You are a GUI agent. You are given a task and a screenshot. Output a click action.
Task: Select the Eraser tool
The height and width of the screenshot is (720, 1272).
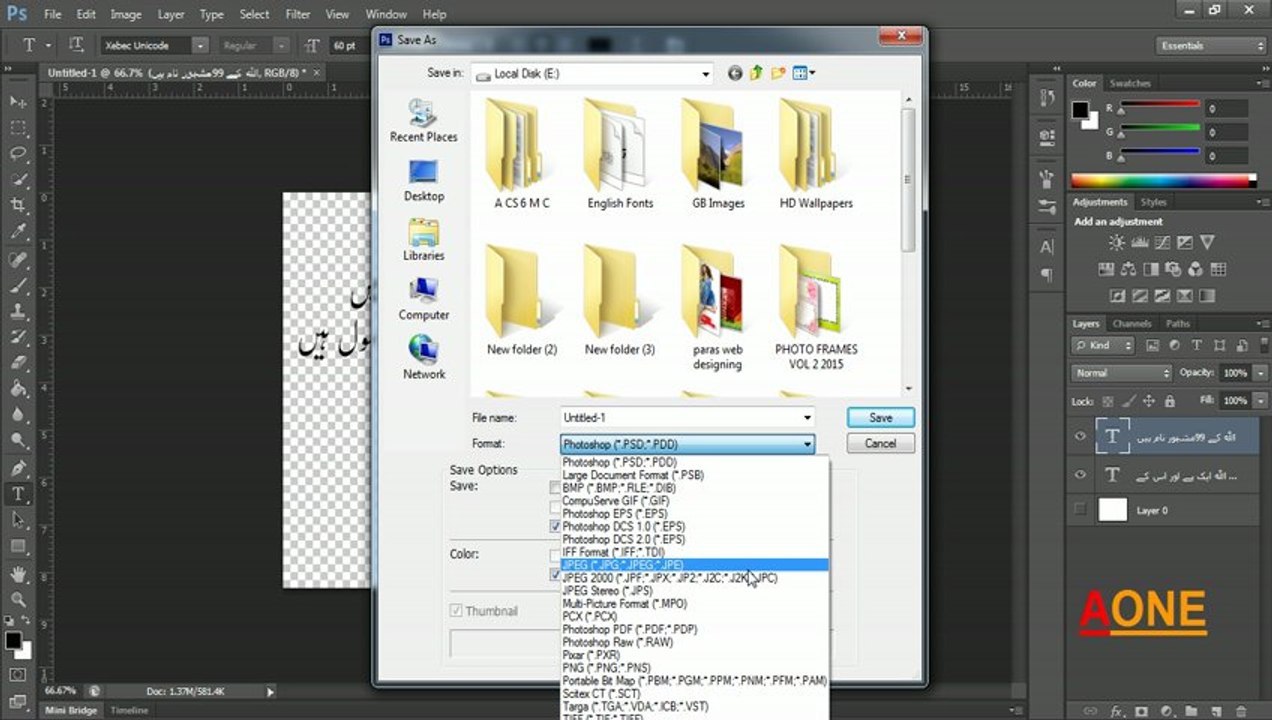pyautogui.click(x=18, y=363)
